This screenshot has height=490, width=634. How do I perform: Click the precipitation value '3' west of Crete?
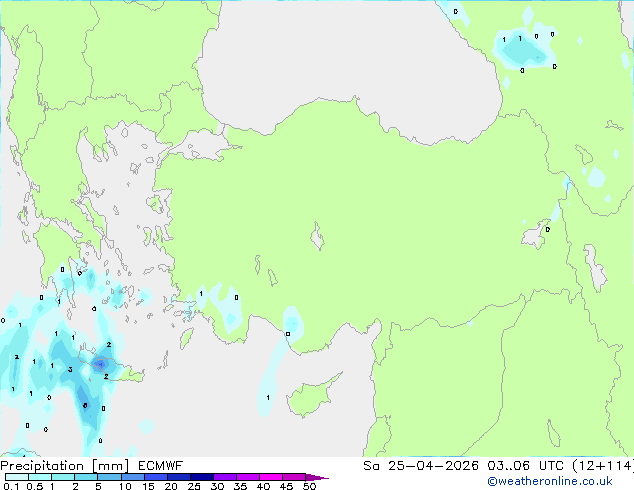70,369
